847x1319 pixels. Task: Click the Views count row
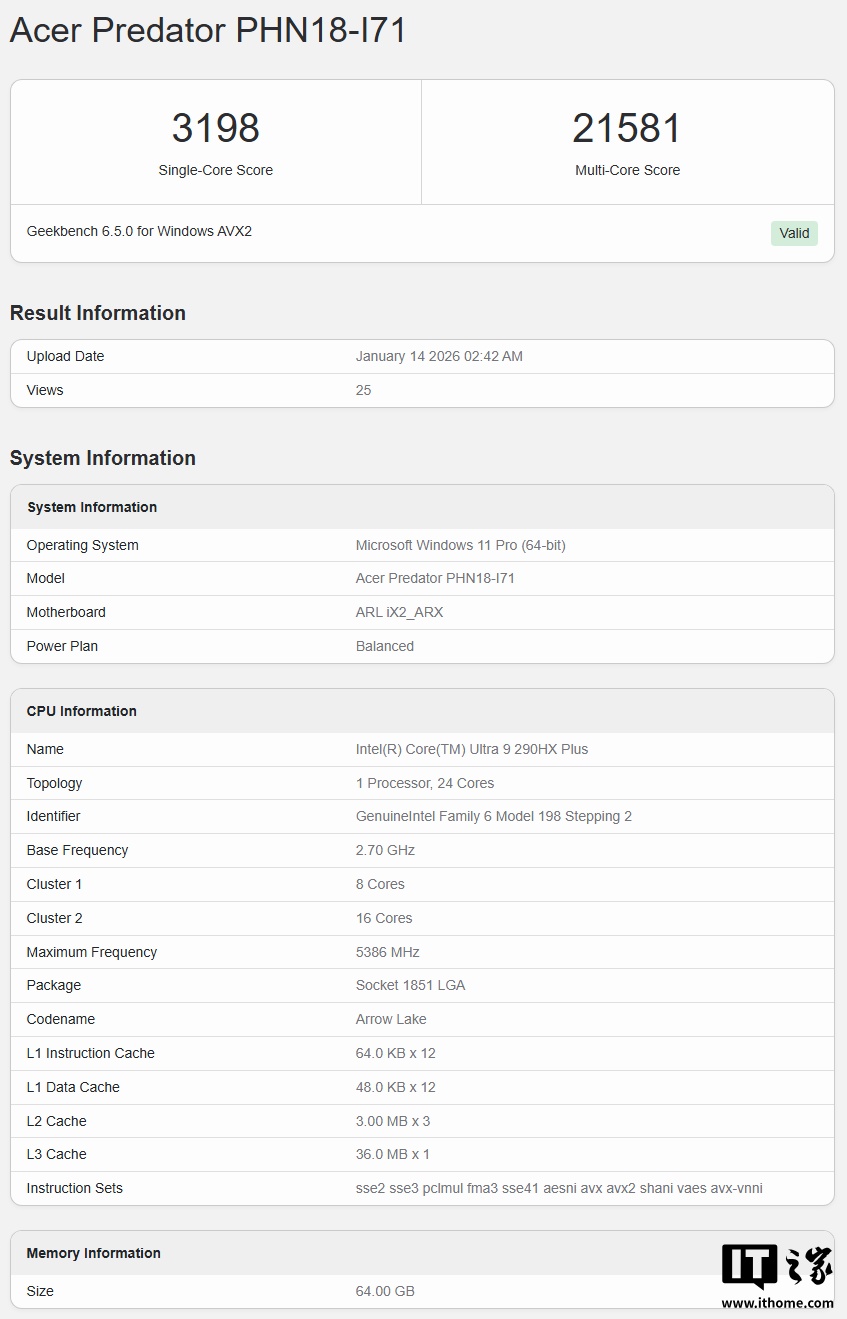421,390
